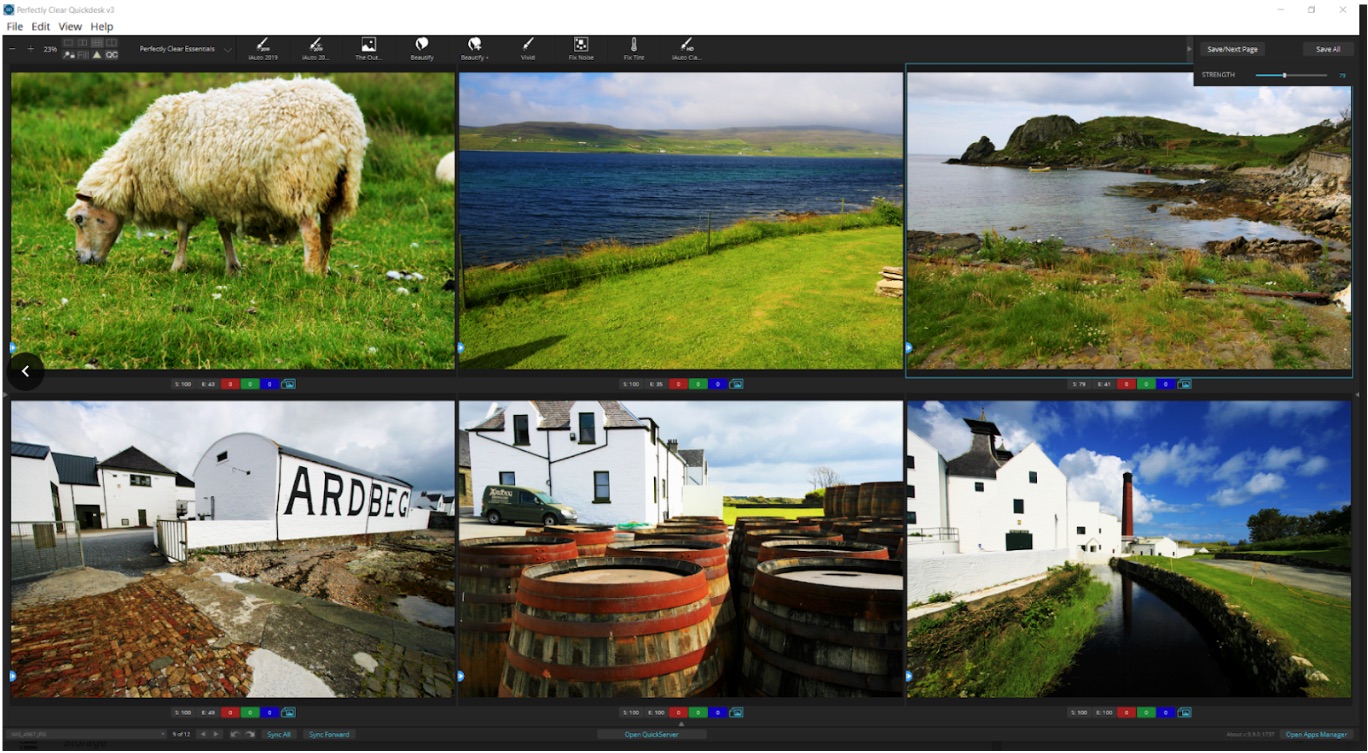The height and width of the screenshot is (753, 1368).
Task: Go to next page of images
Action: [216, 734]
